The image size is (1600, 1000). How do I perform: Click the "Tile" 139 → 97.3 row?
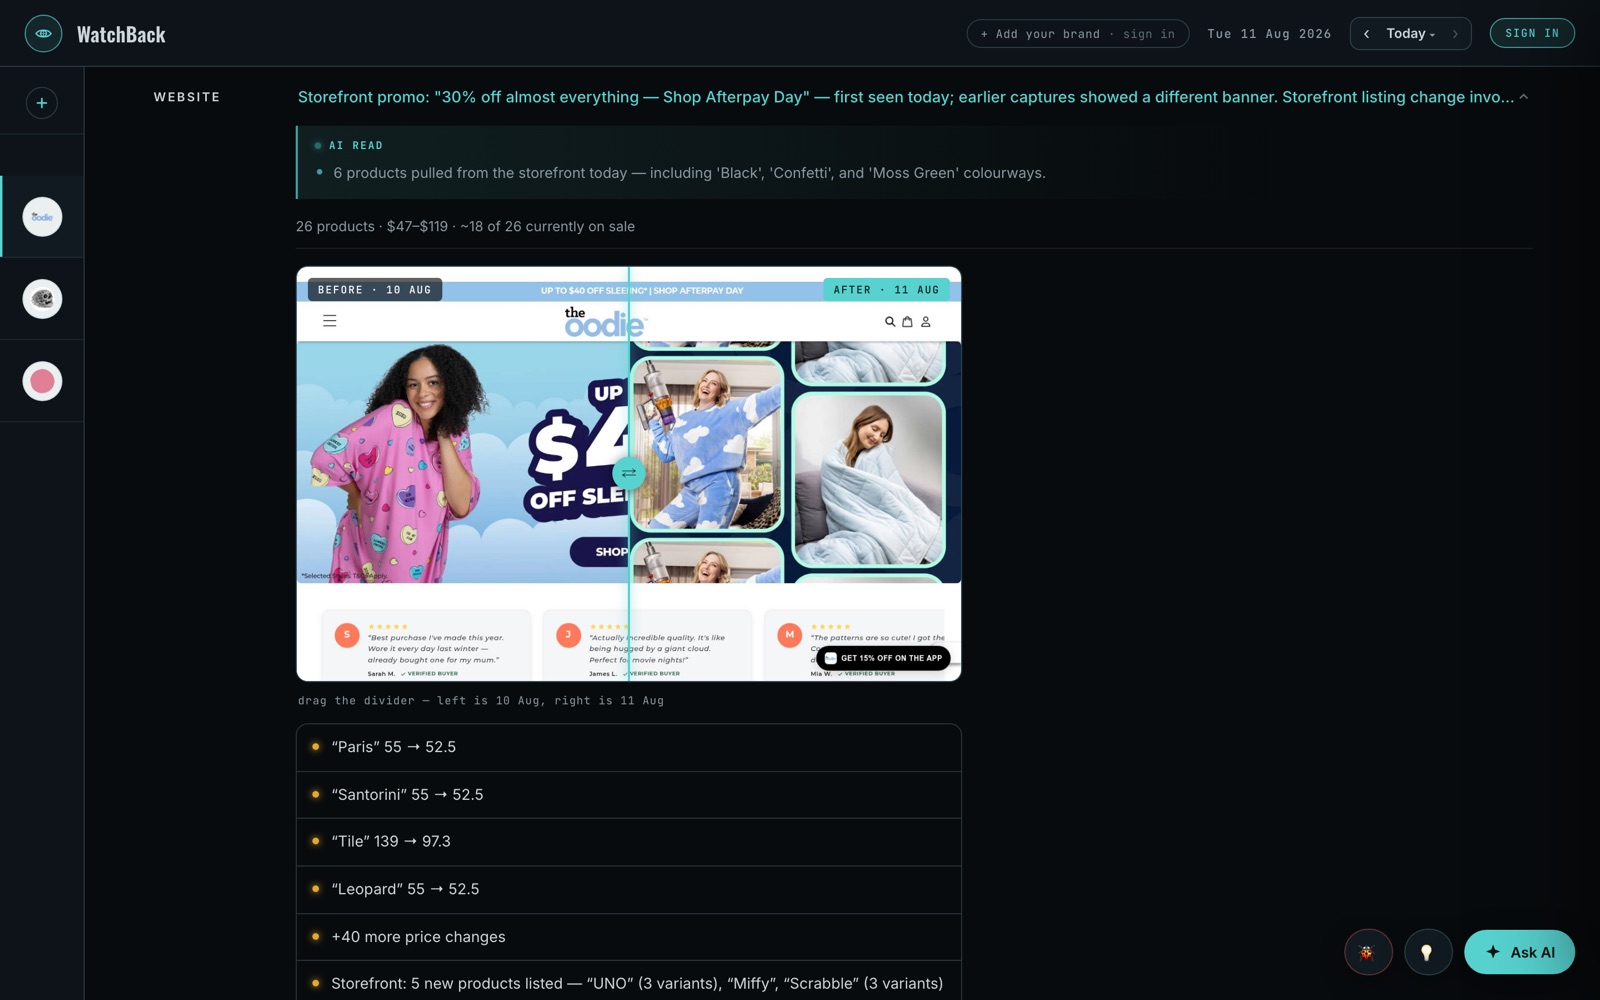pos(629,842)
